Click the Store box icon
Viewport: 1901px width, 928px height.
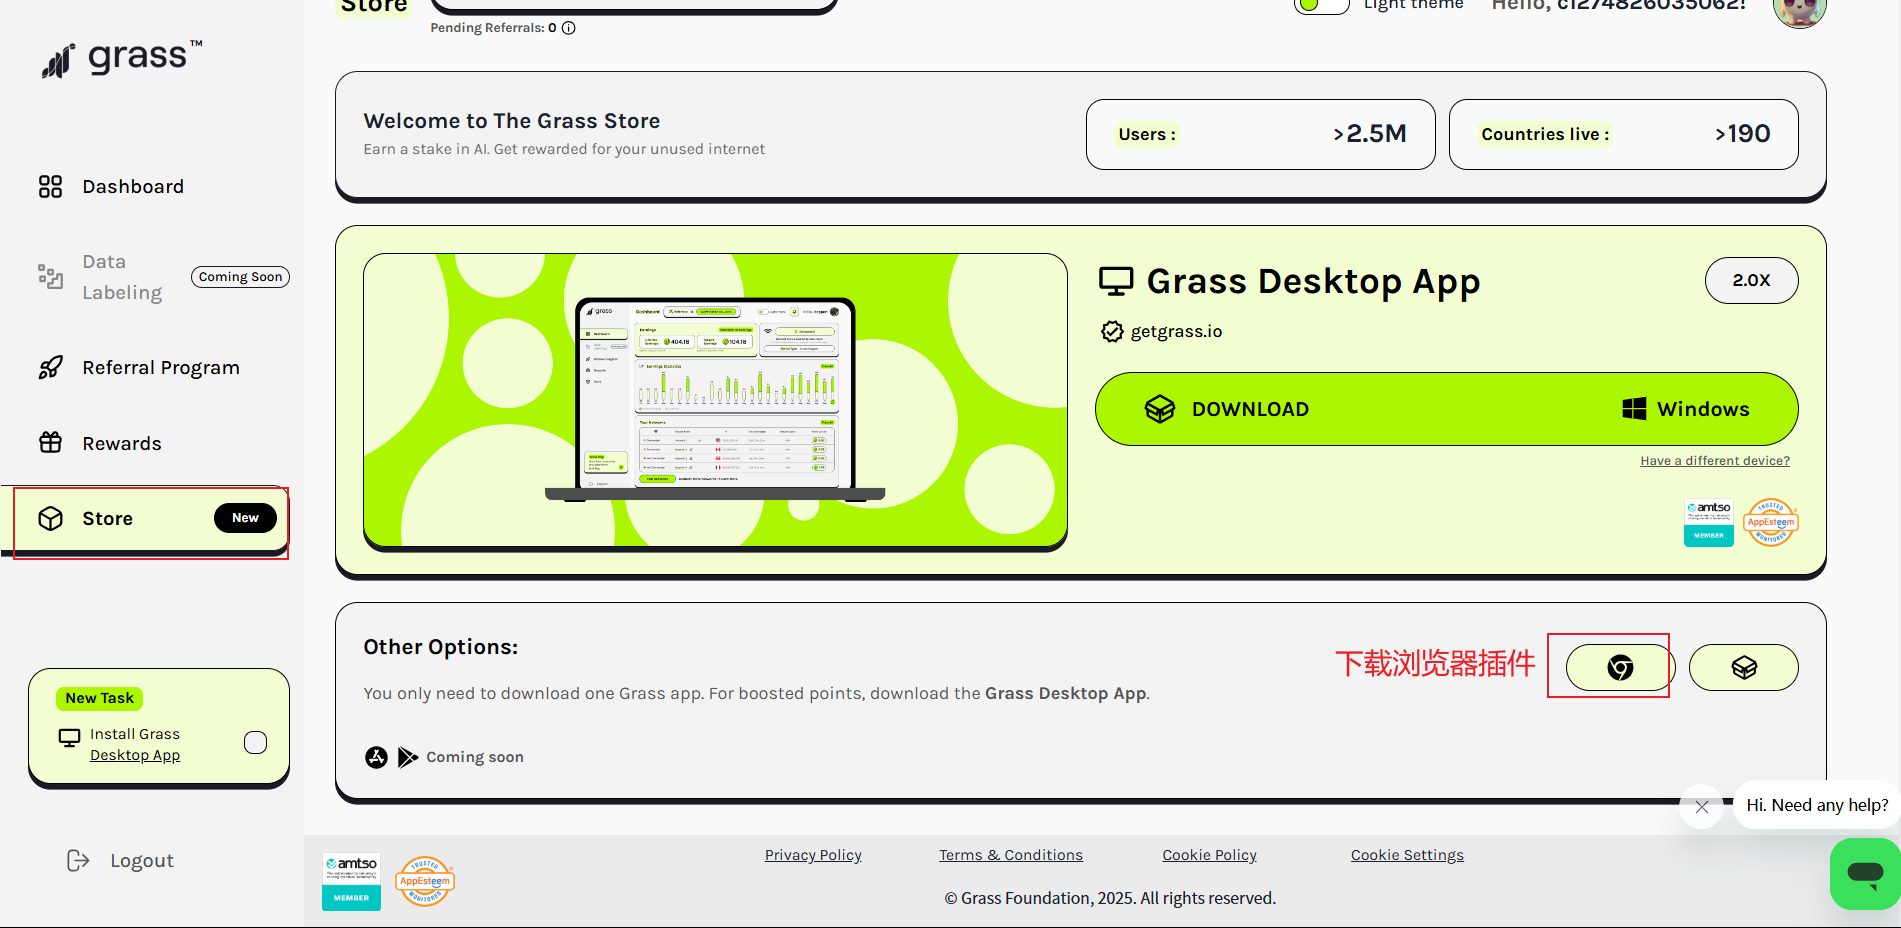(x=51, y=518)
